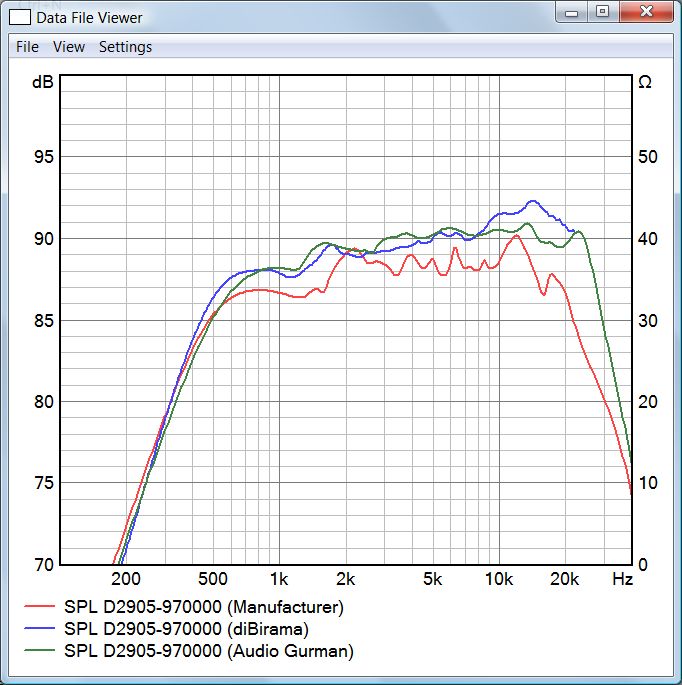
Task: Click the red Manufacturer legend line
Action: point(40,606)
